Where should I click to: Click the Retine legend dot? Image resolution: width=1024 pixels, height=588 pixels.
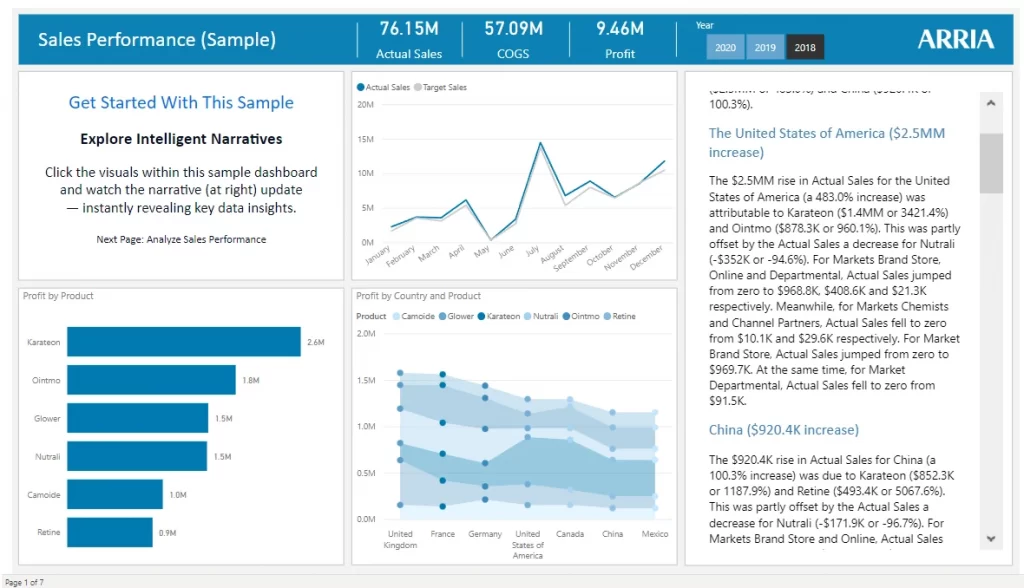(x=607, y=316)
